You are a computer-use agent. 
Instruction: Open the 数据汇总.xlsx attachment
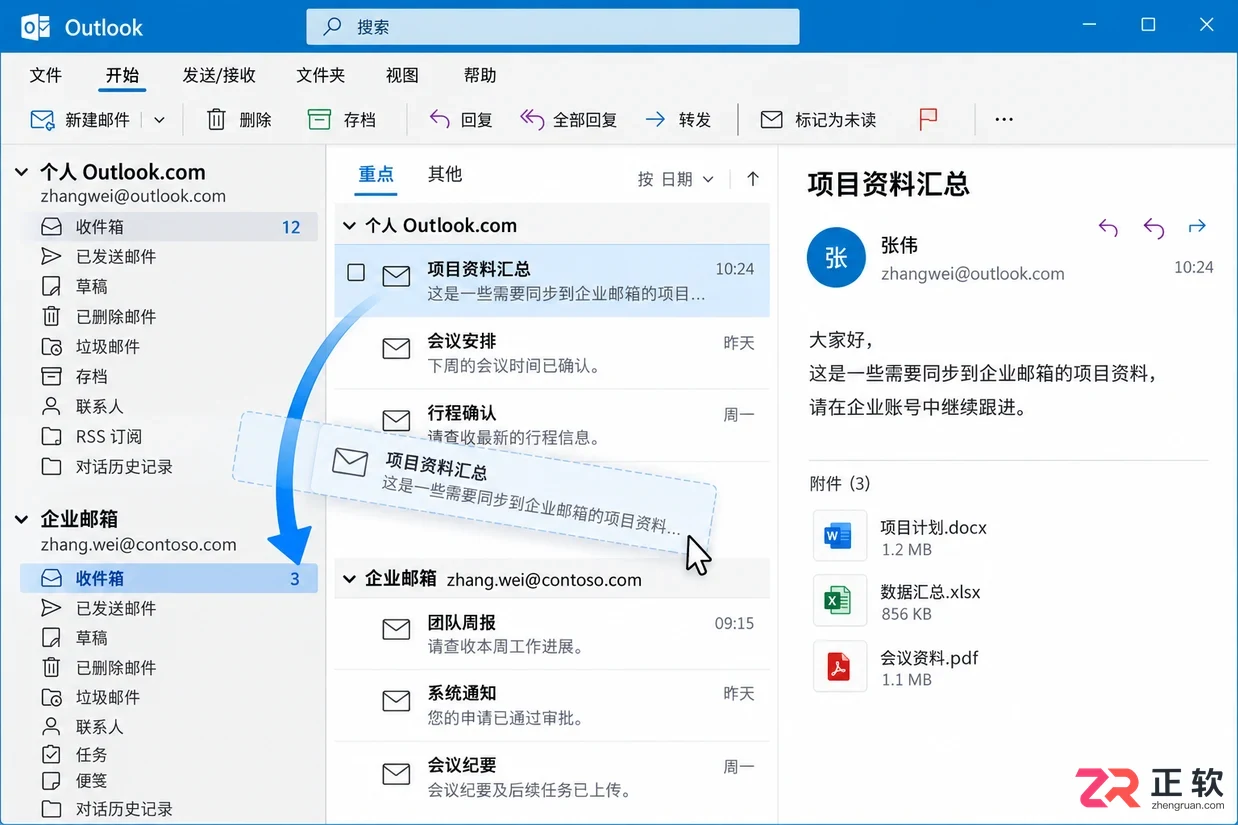pos(898,602)
